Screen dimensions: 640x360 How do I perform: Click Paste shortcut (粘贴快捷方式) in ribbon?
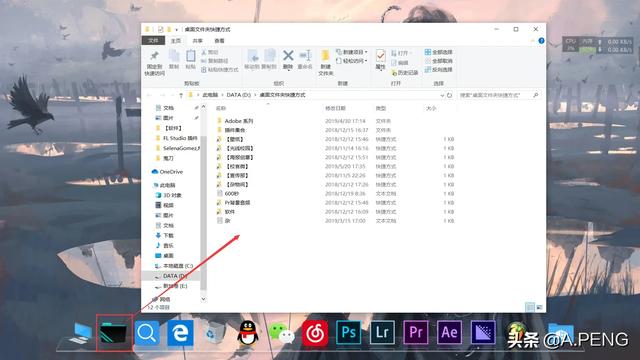[220, 70]
